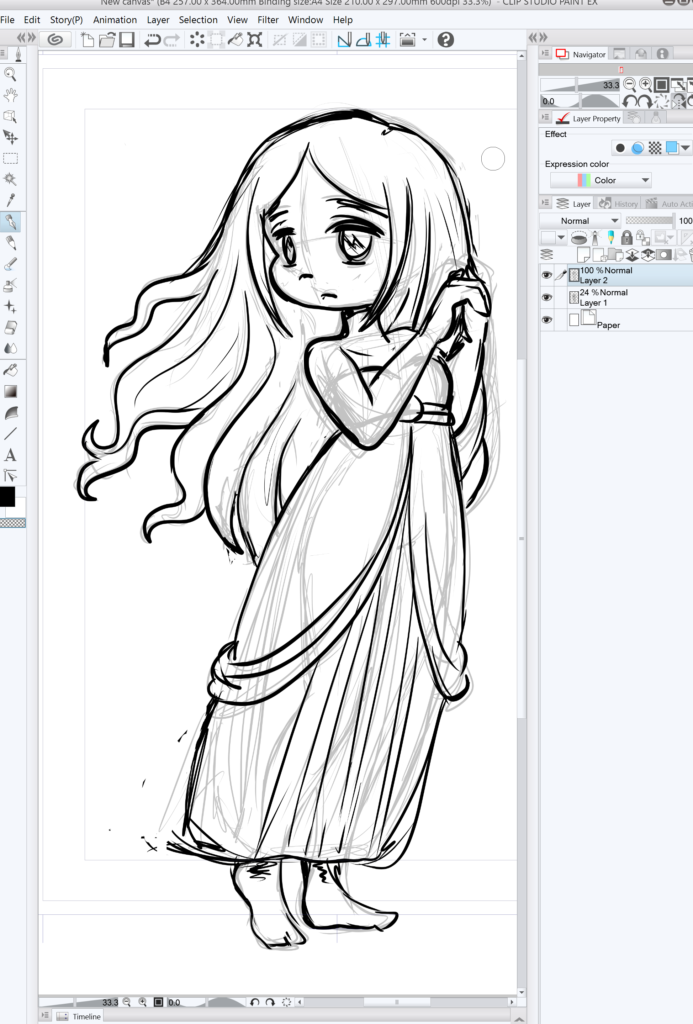The image size is (693, 1024).
Task: Select the Gradient tool
Action: 10,391
